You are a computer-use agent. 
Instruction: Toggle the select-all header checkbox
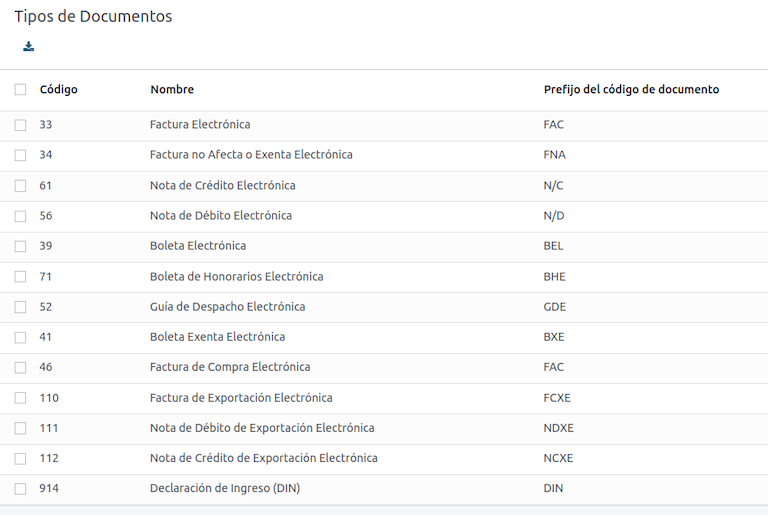(x=20, y=90)
